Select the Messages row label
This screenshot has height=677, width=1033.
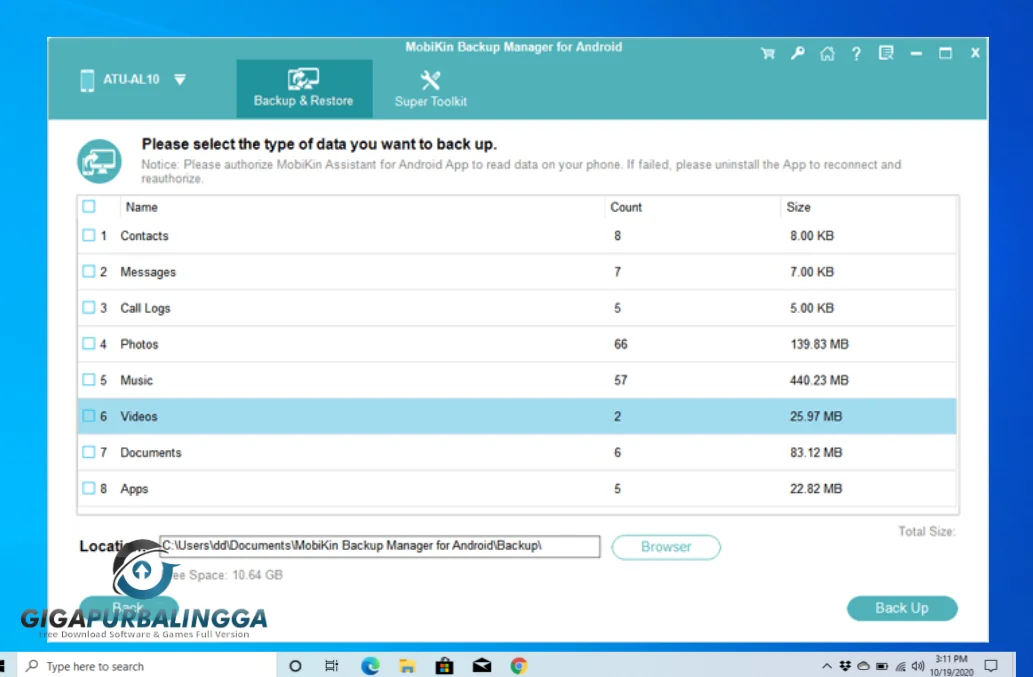pos(148,272)
